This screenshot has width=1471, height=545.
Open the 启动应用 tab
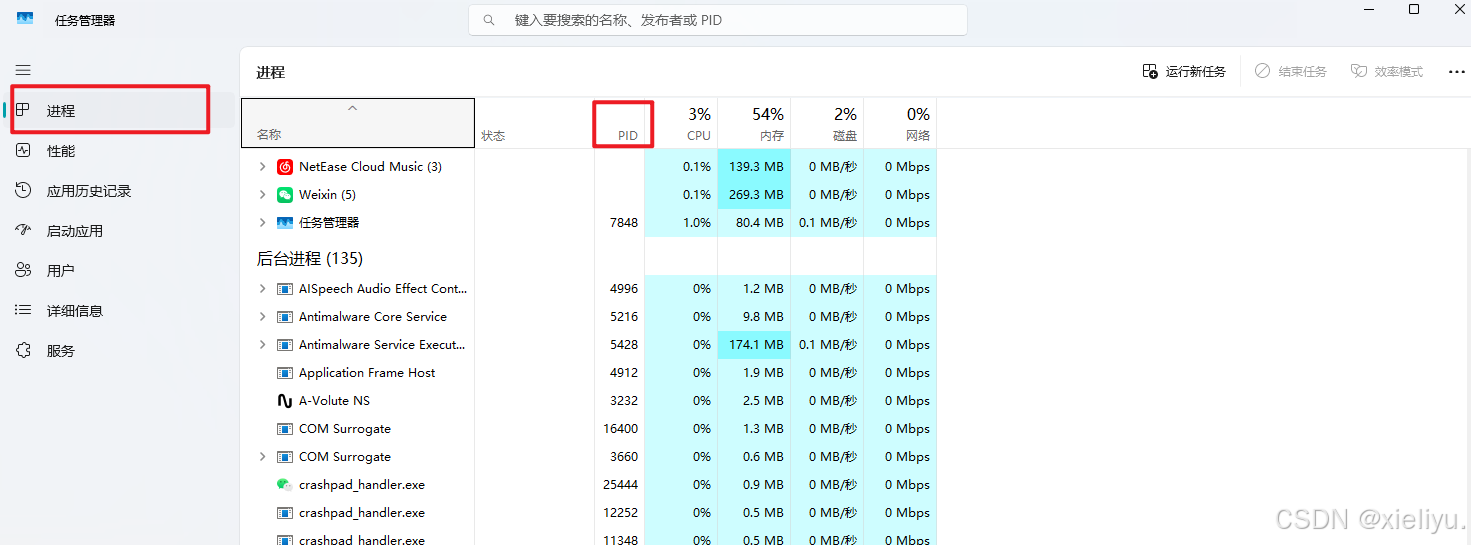pyautogui.click(x=118, y=231)
